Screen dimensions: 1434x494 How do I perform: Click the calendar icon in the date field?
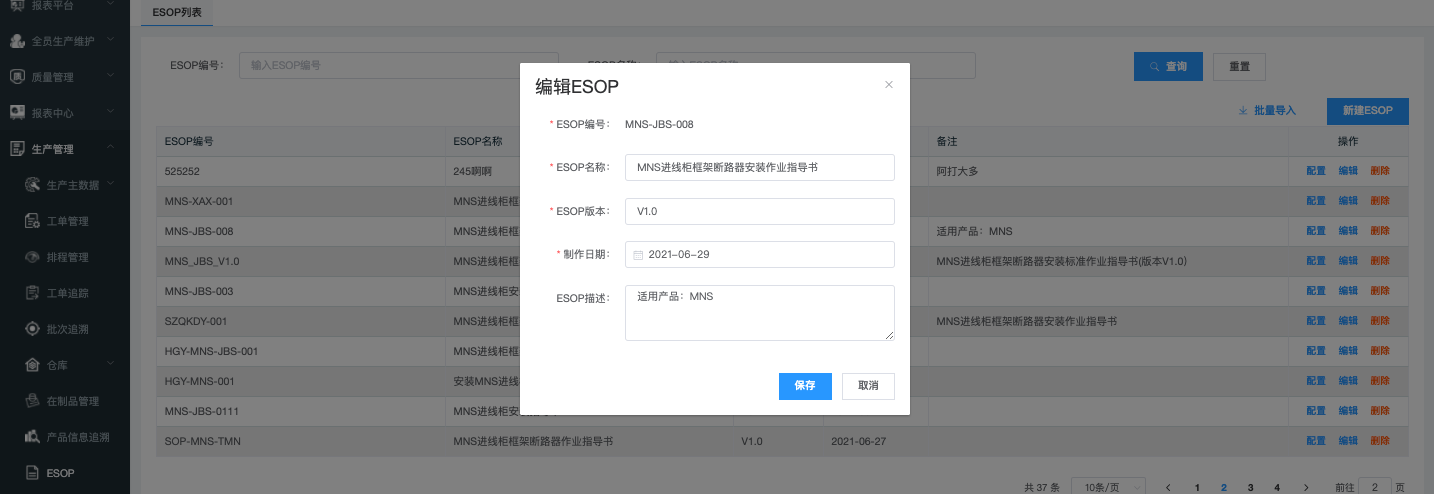639,255
